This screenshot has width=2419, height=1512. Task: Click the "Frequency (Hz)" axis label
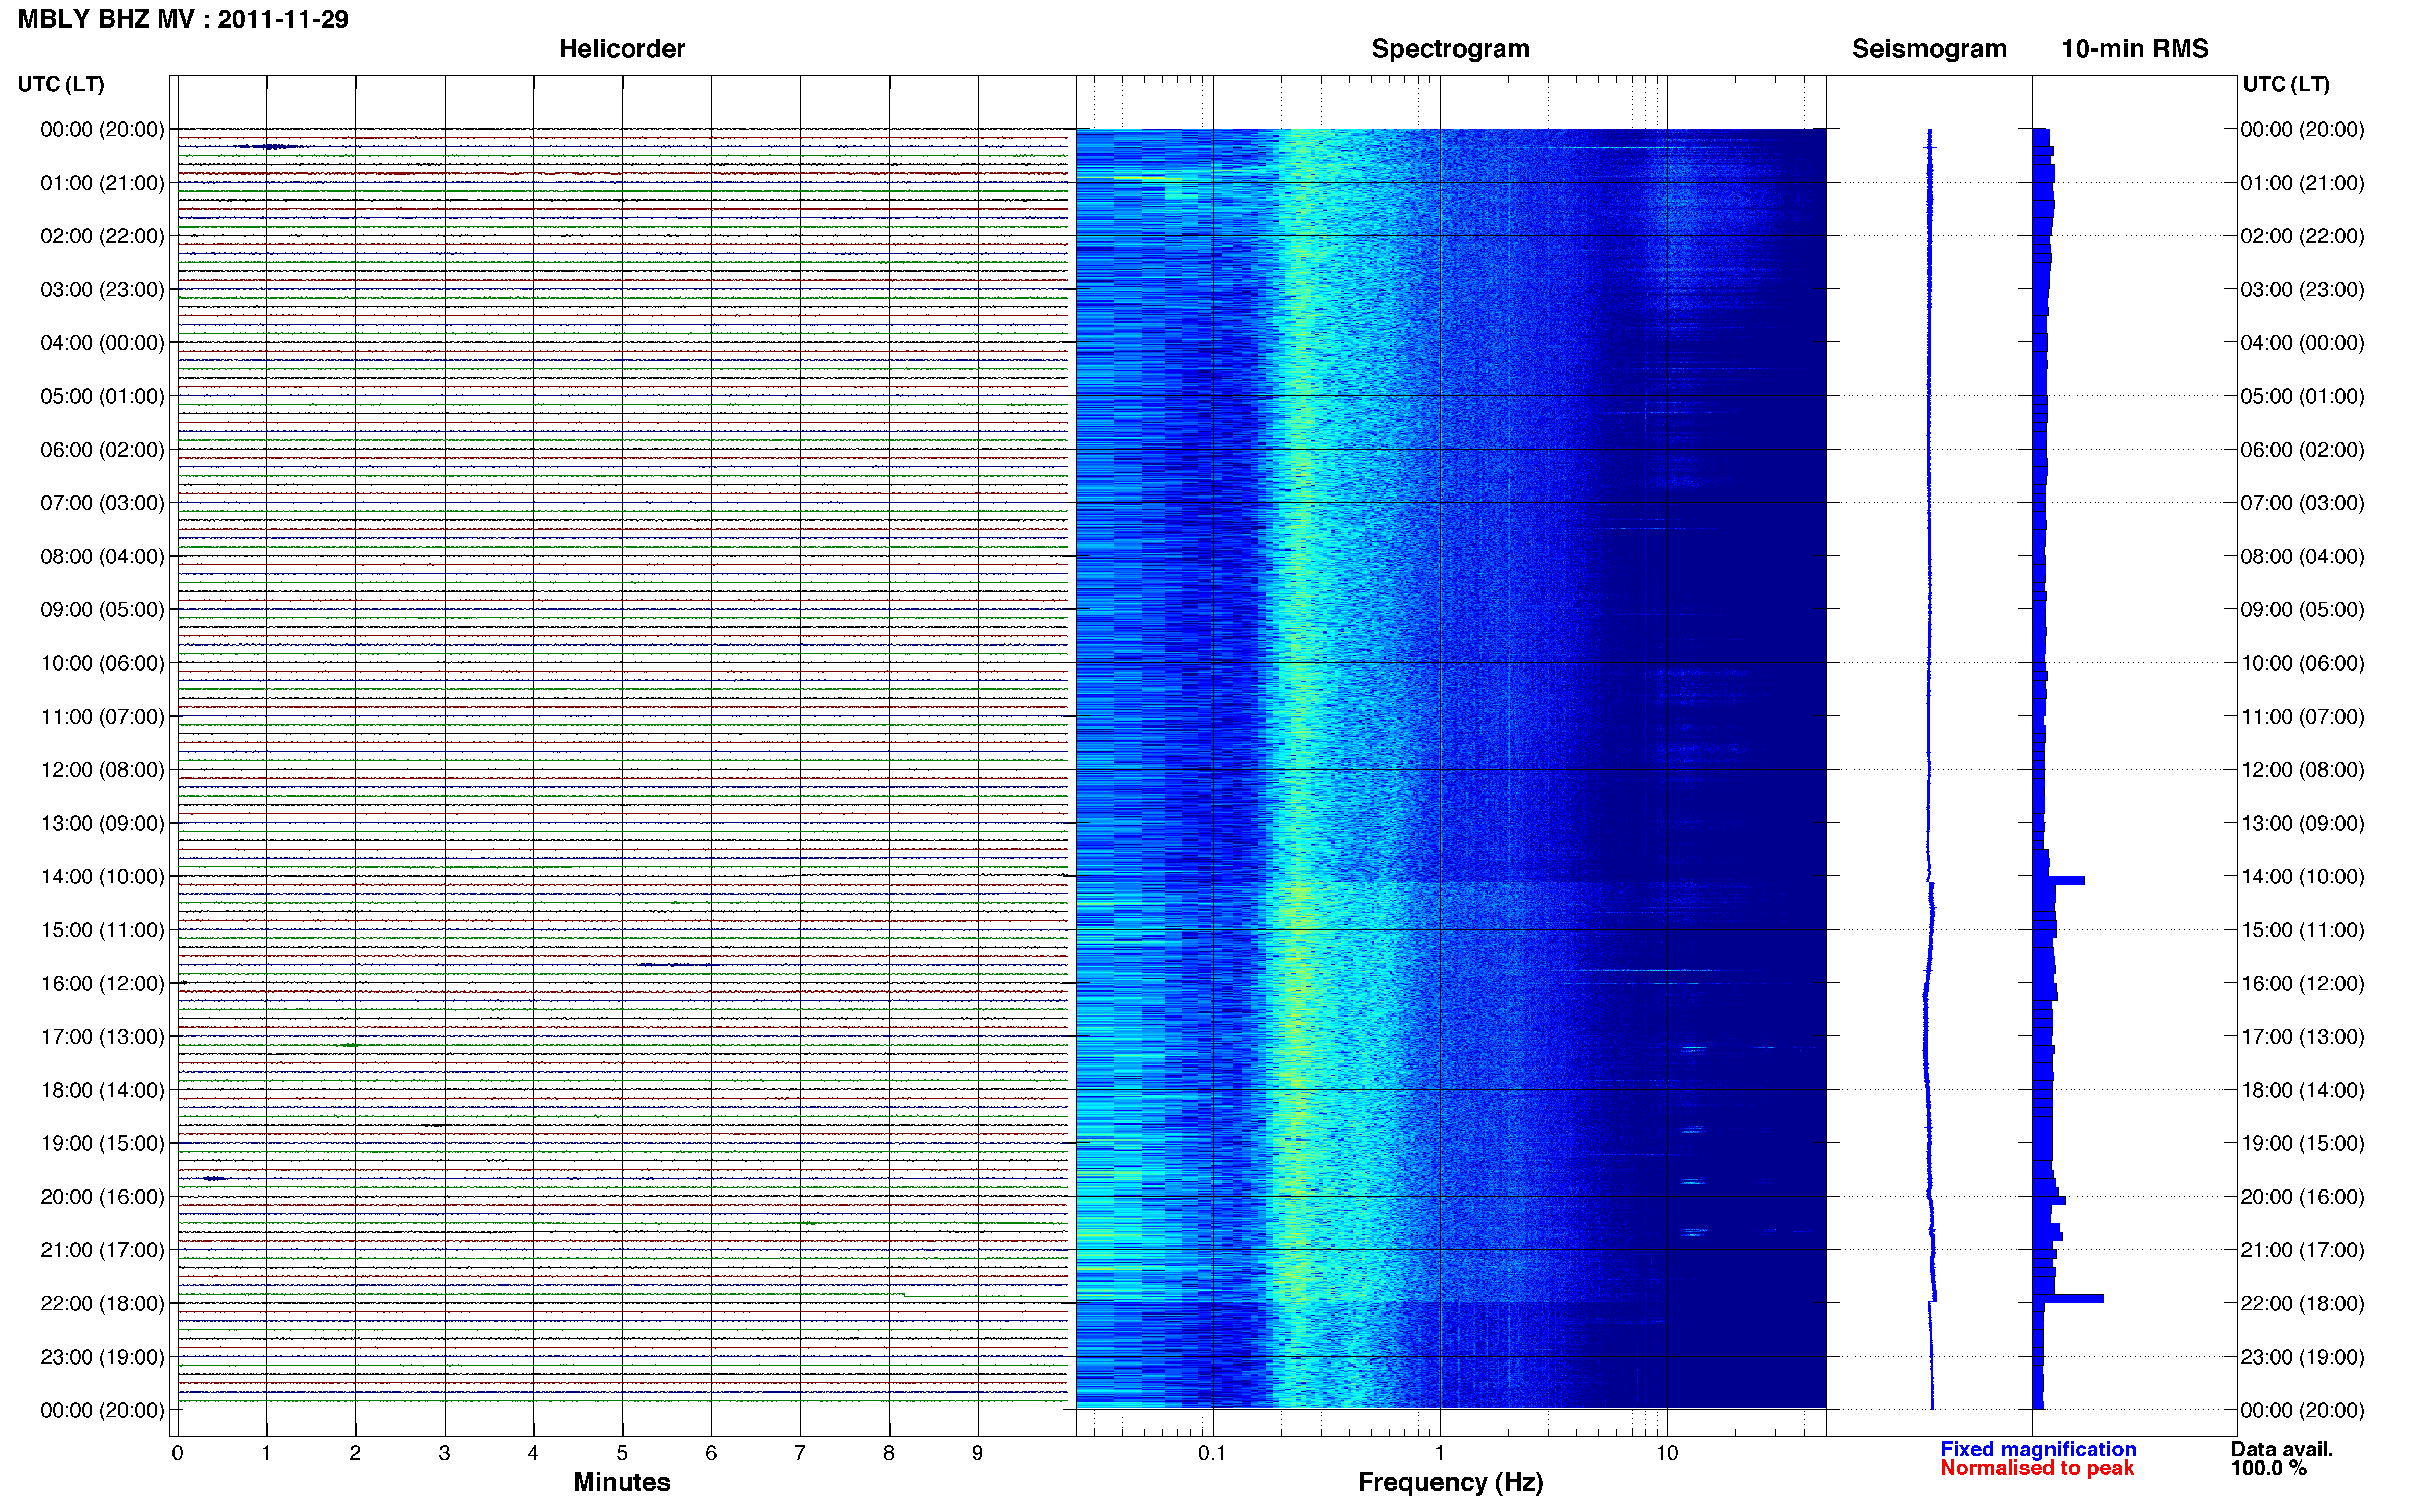[1450, 1482]
